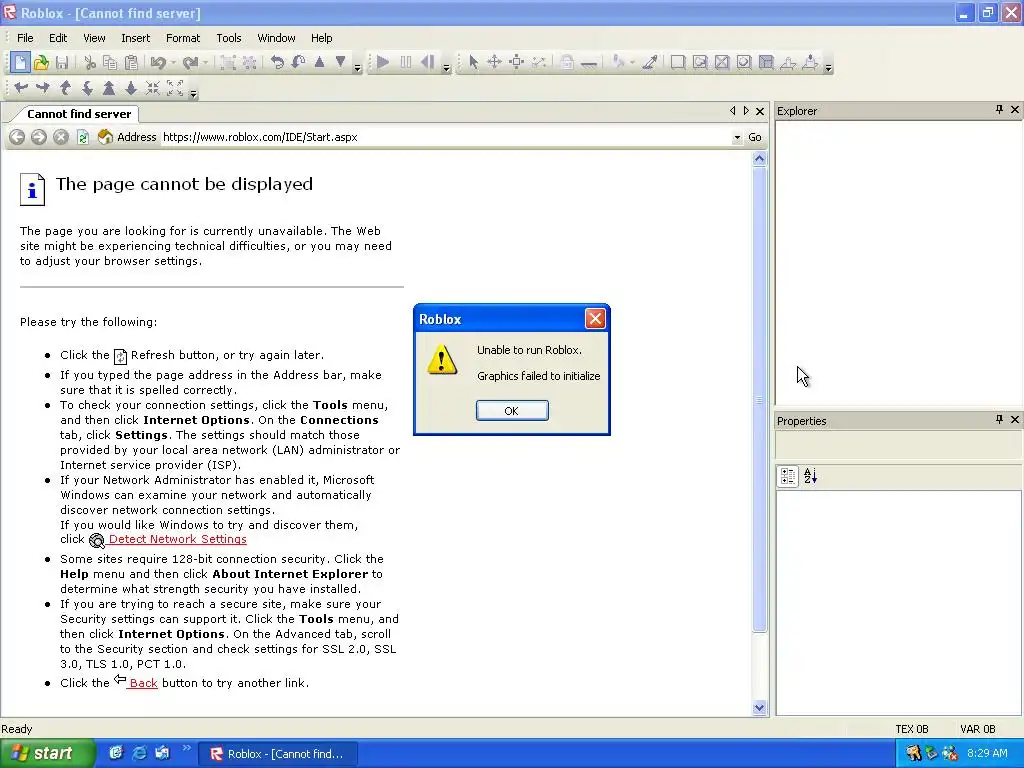Click the zoom extents expand icon
The height and width of the screenshot is (768, 1024).
point(175,88)
